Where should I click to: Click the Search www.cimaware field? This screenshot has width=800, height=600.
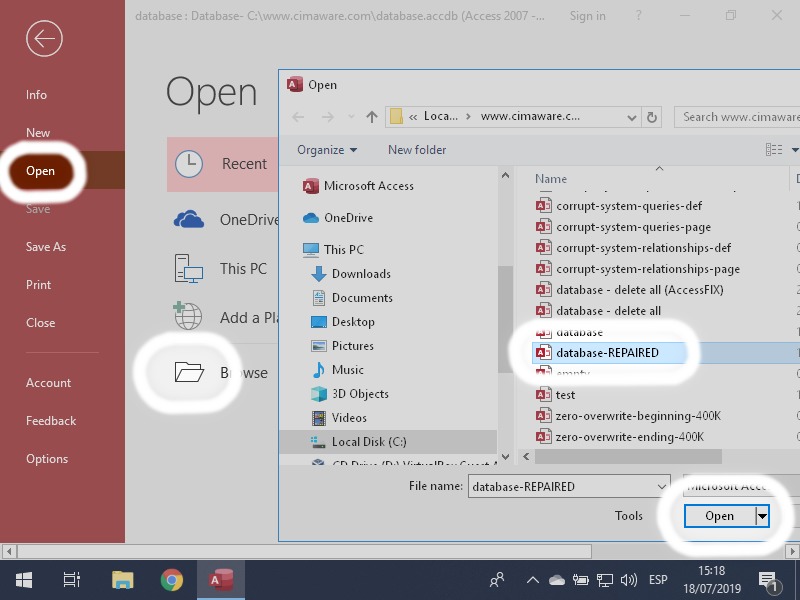(x=738, y=117)
